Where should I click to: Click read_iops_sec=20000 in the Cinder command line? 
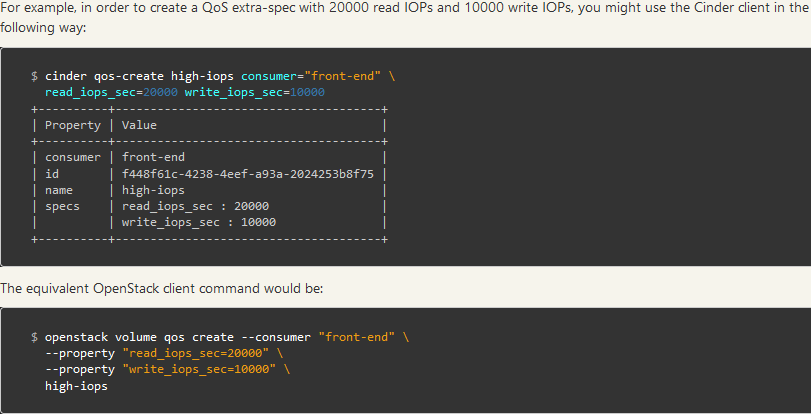[111, 92]
